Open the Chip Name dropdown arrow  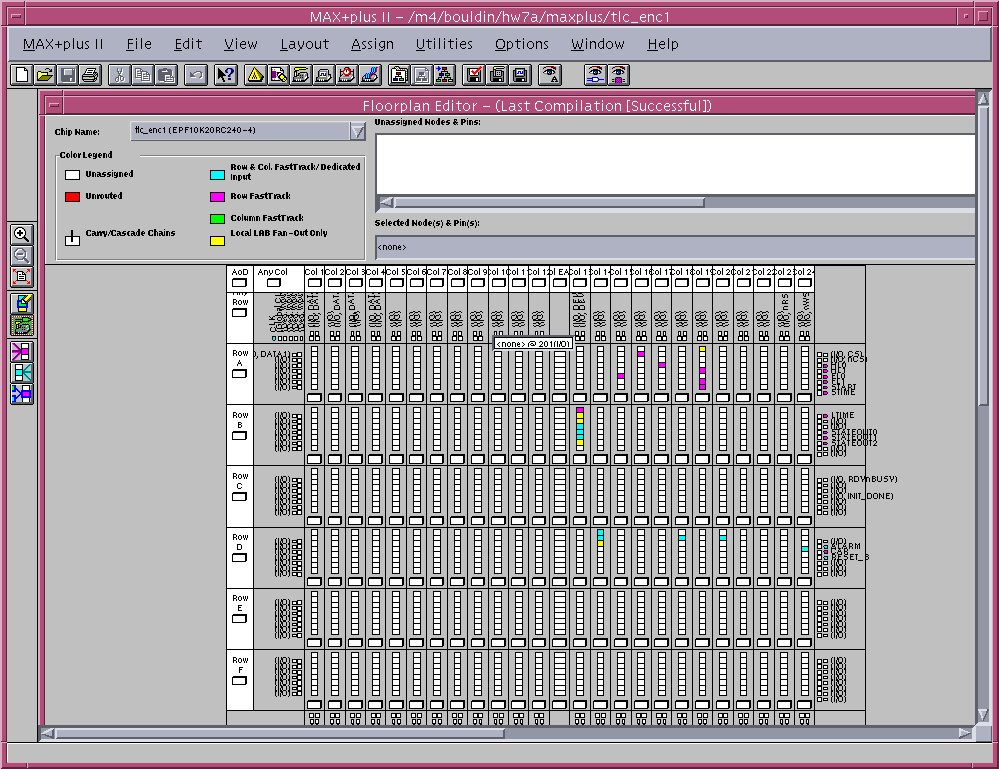pos(358,131)
